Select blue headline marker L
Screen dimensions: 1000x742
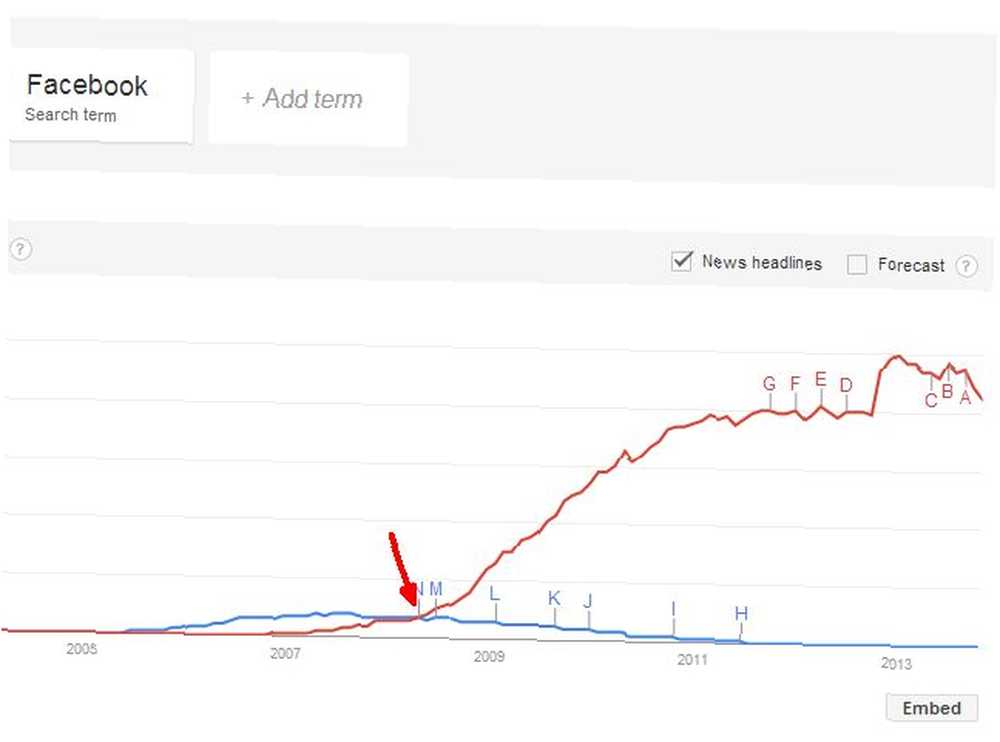(495, 593)
